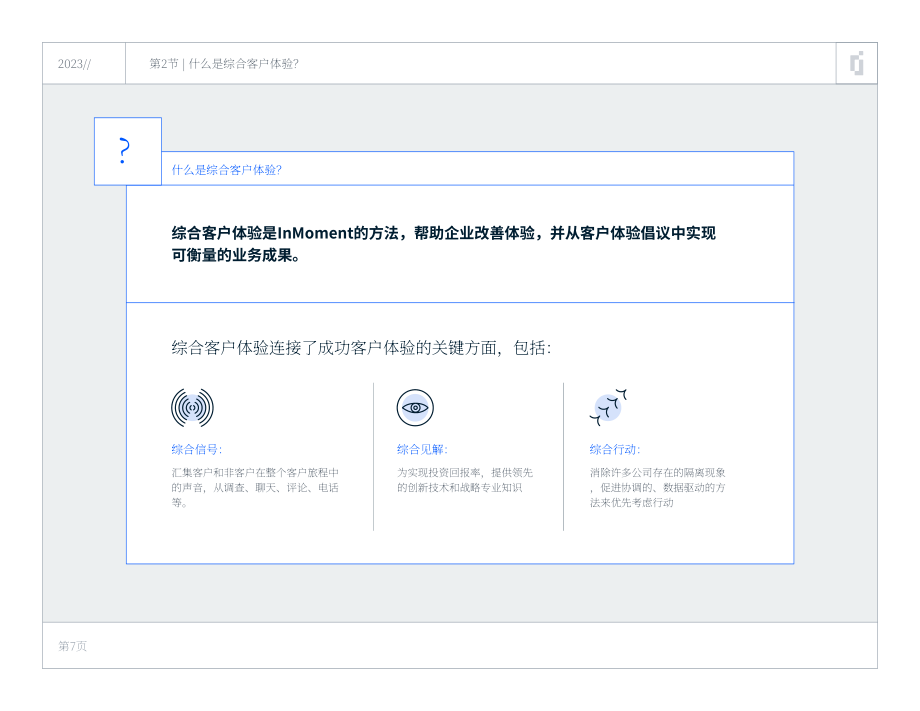The image size is (920, 711).
Task: Select the 综合信号 heading
Action: point(197,449)
